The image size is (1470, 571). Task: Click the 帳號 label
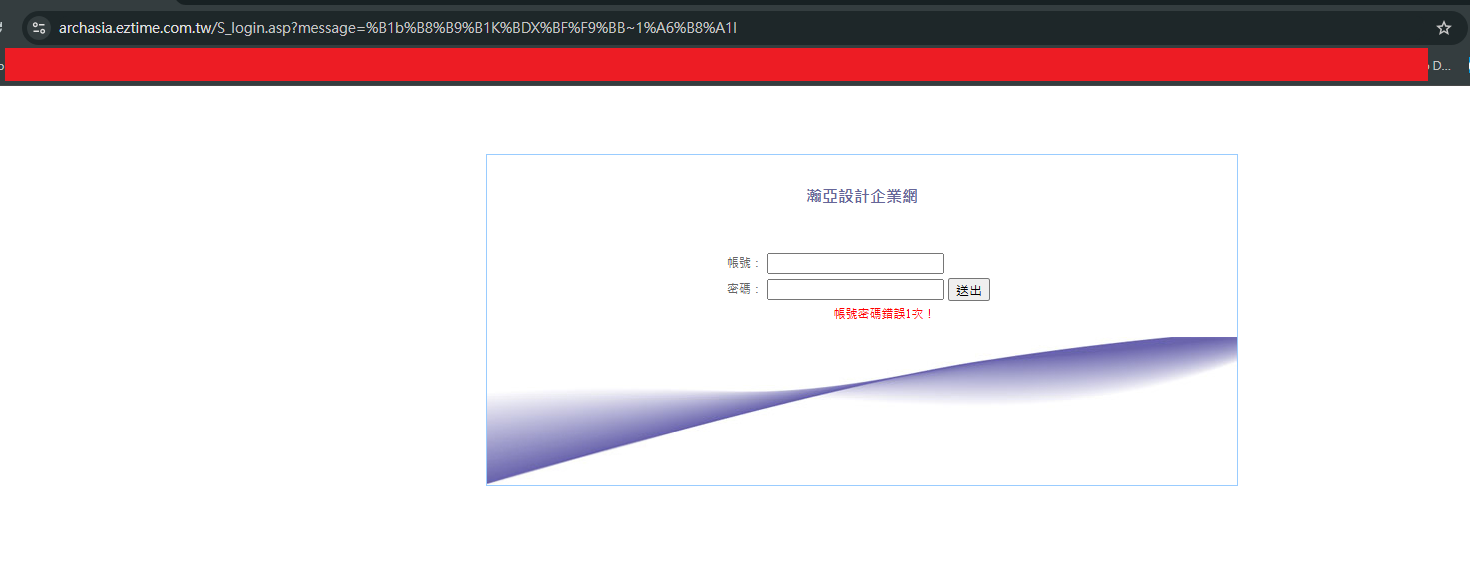pos(743,263)
